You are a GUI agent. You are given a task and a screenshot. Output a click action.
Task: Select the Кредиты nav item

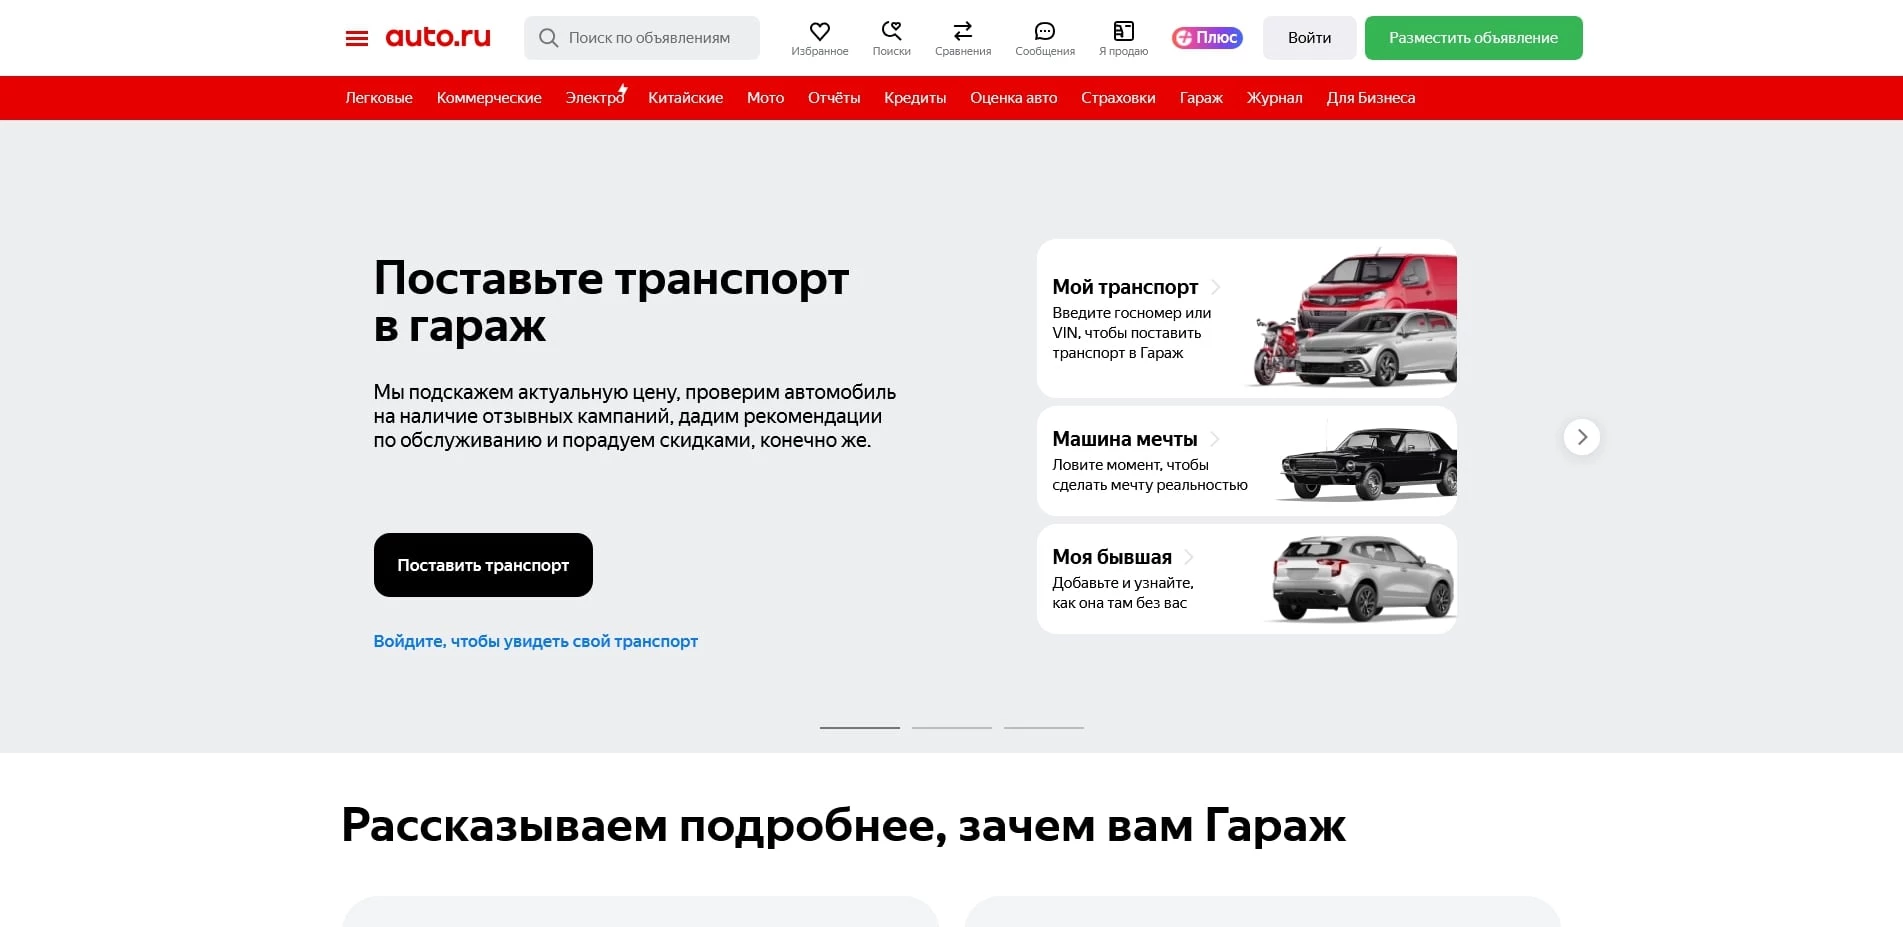pos(914,97)
